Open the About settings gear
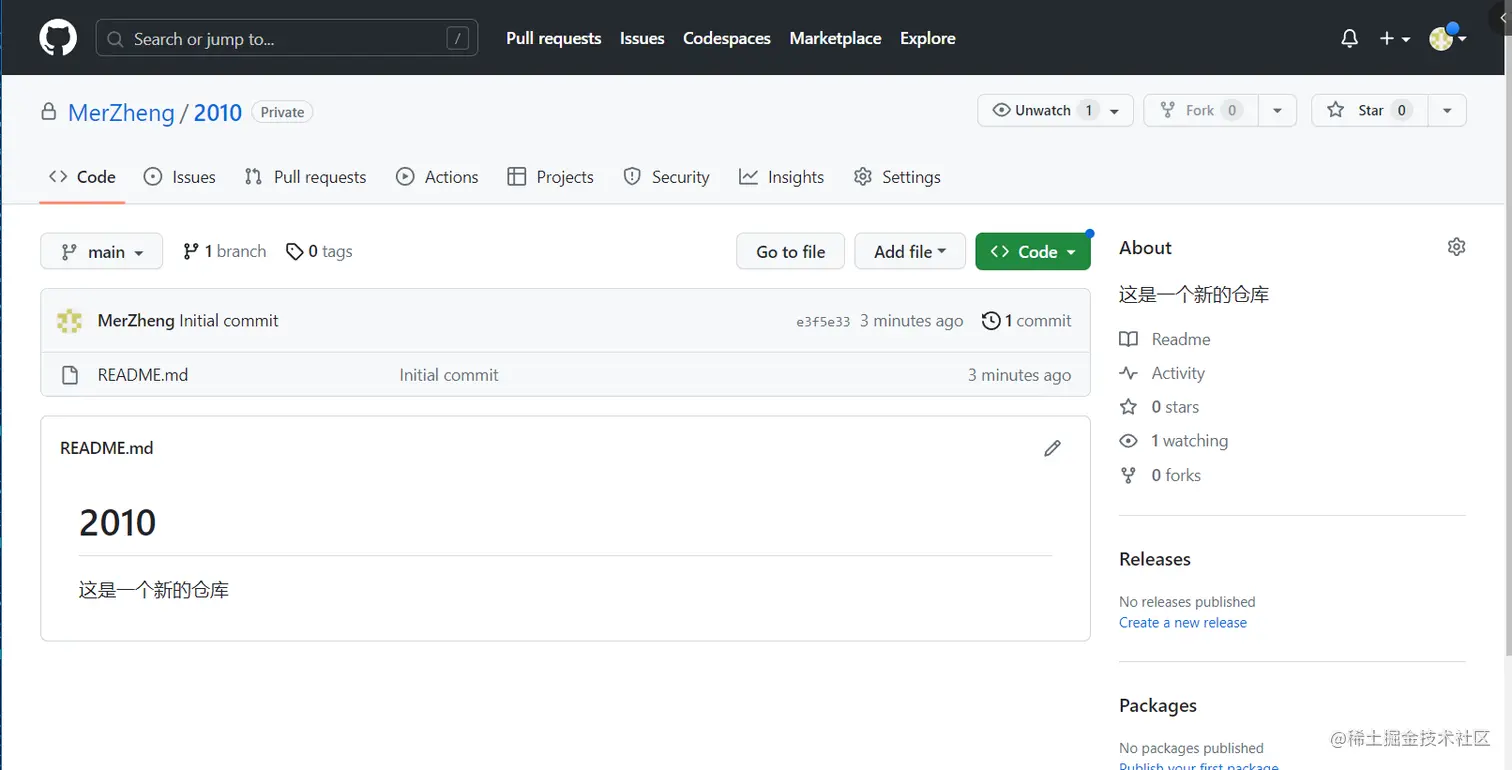The image size is (1512, 770). [x=1456, y=247]
